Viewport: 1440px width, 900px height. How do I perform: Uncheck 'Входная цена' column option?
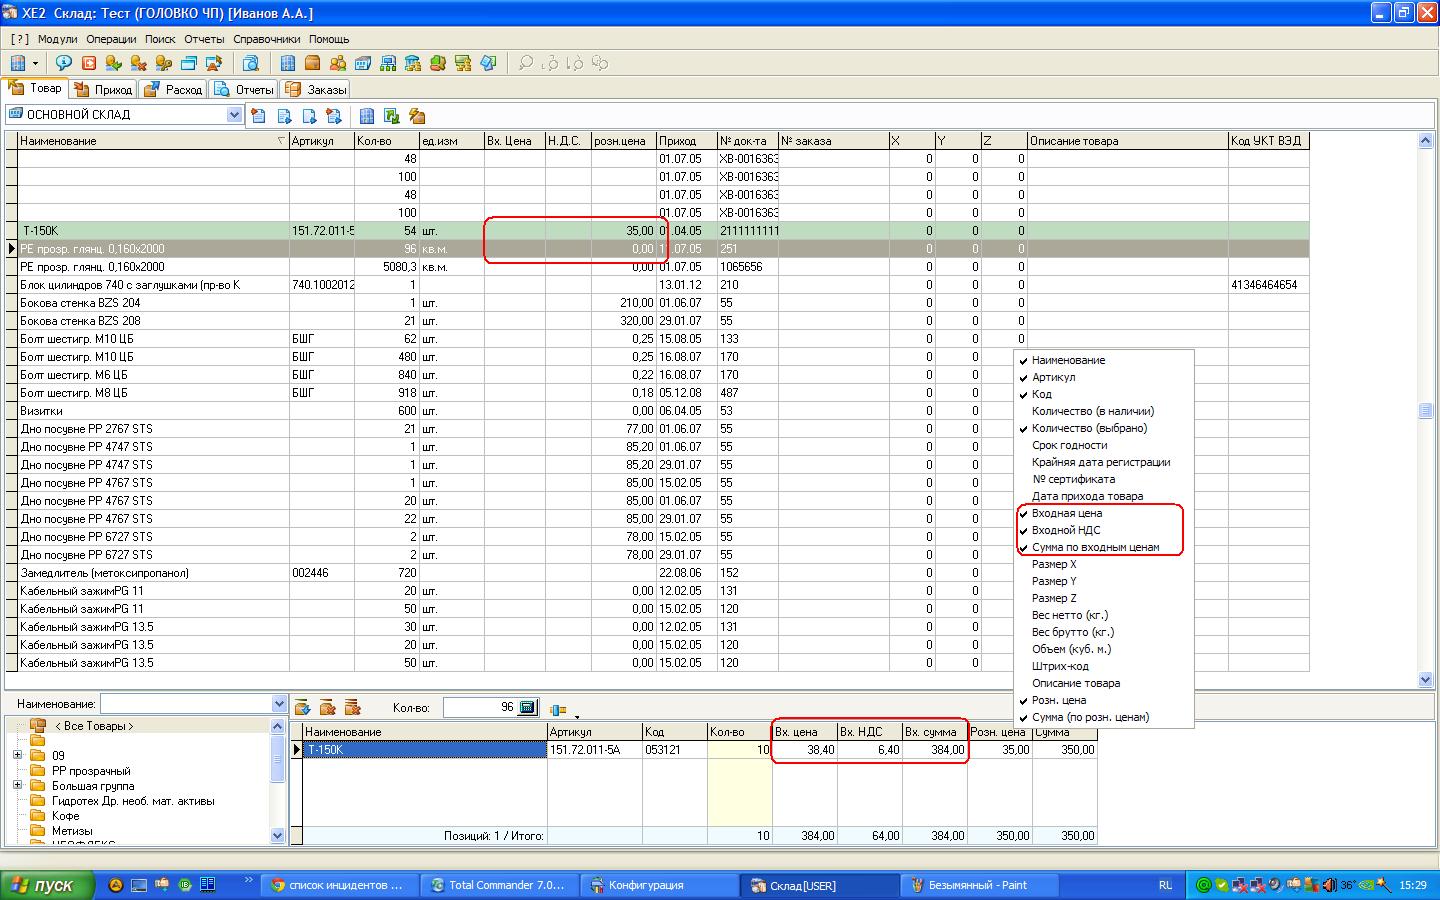click(1066, 513)
